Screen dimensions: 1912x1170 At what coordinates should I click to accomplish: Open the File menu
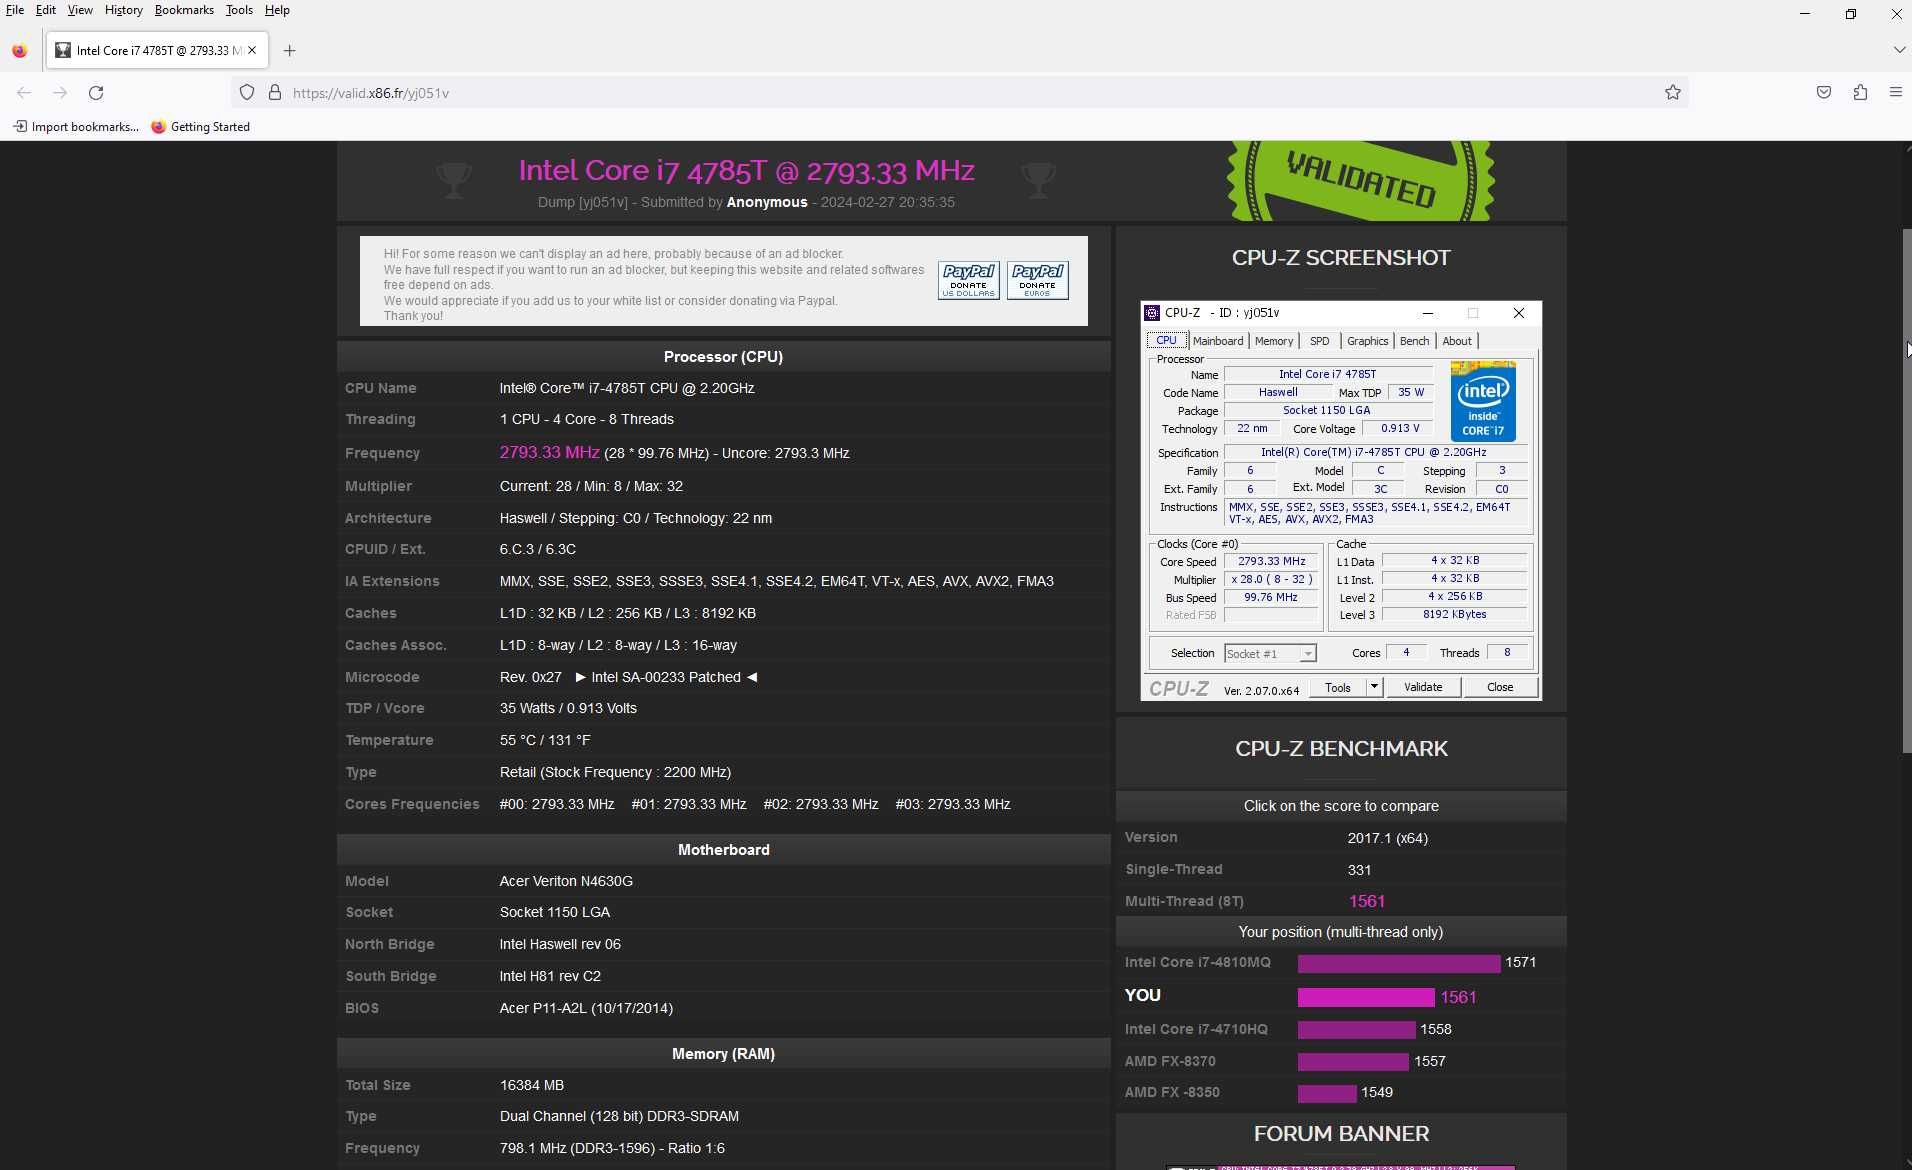coord(15,10)
